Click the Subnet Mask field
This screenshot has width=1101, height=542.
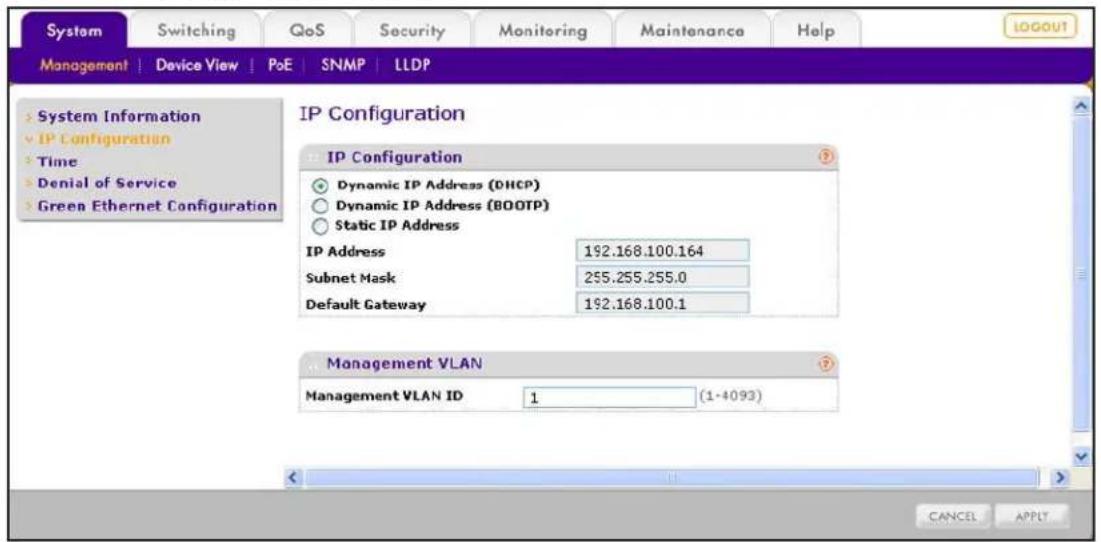coord(662,277)
